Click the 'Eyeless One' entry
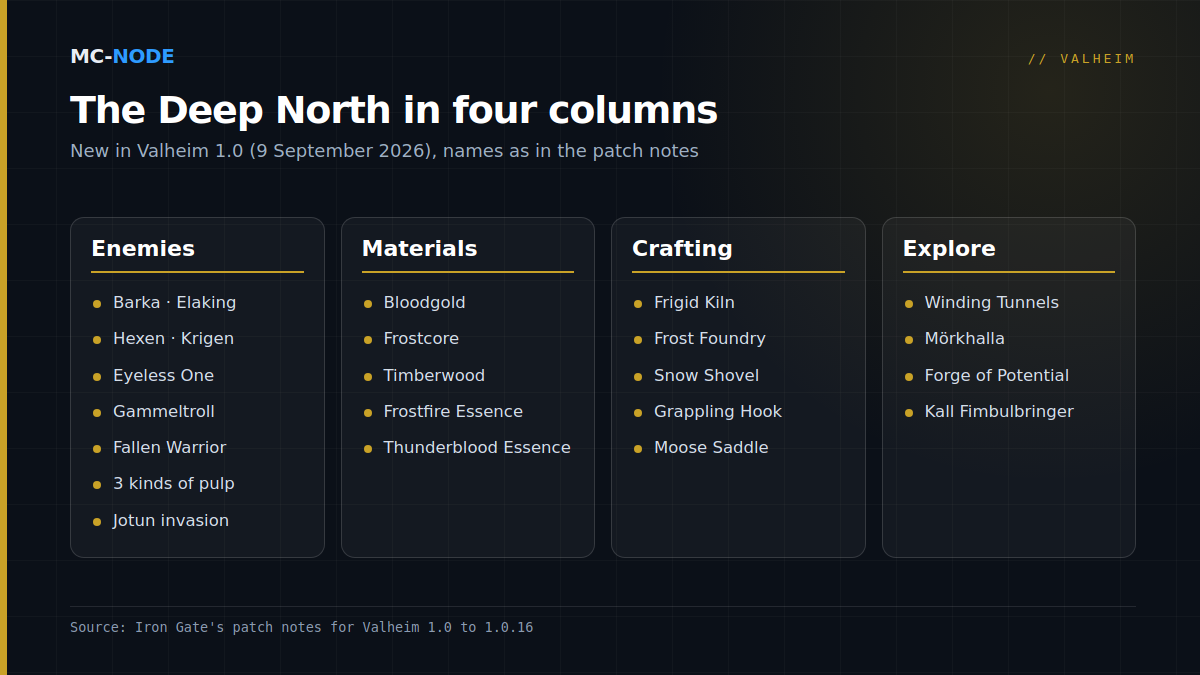This screenshot has width=1200, height=675. pyautogui.click(x=163, y=375)
